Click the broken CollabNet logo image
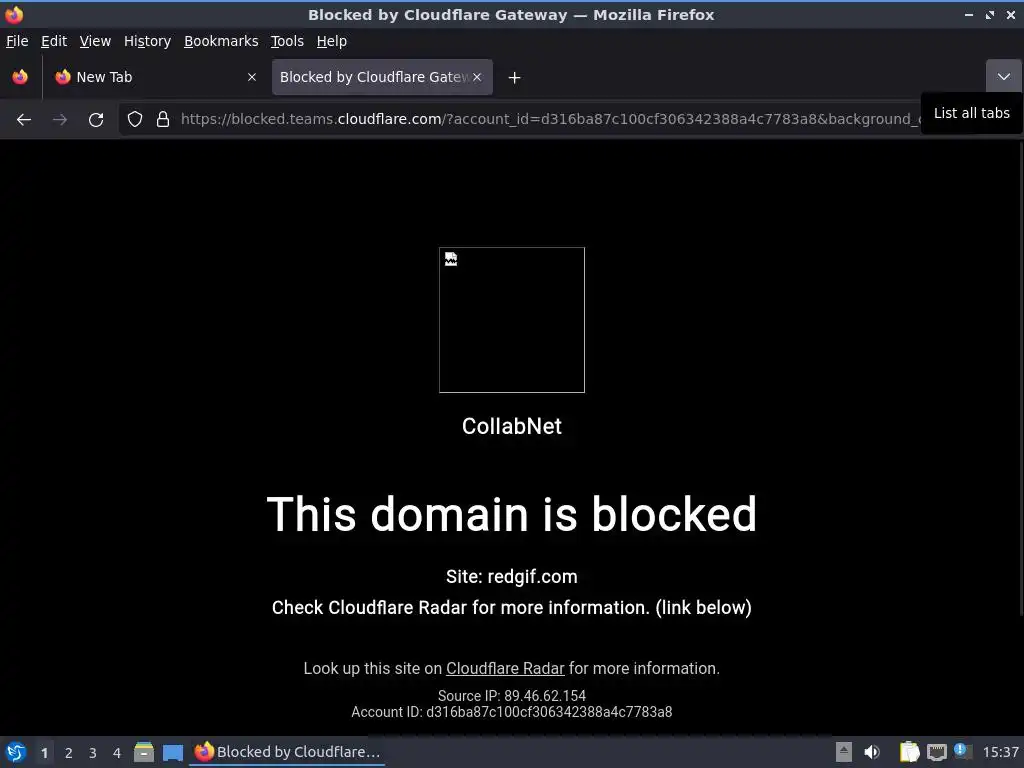This screenshot has width=1024, height=768. 512,320
